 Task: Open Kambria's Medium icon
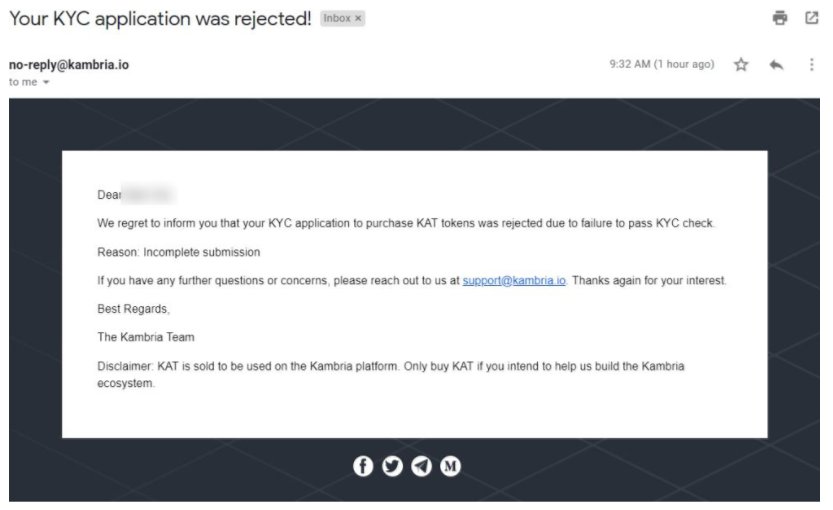click(x=450, y=466)
